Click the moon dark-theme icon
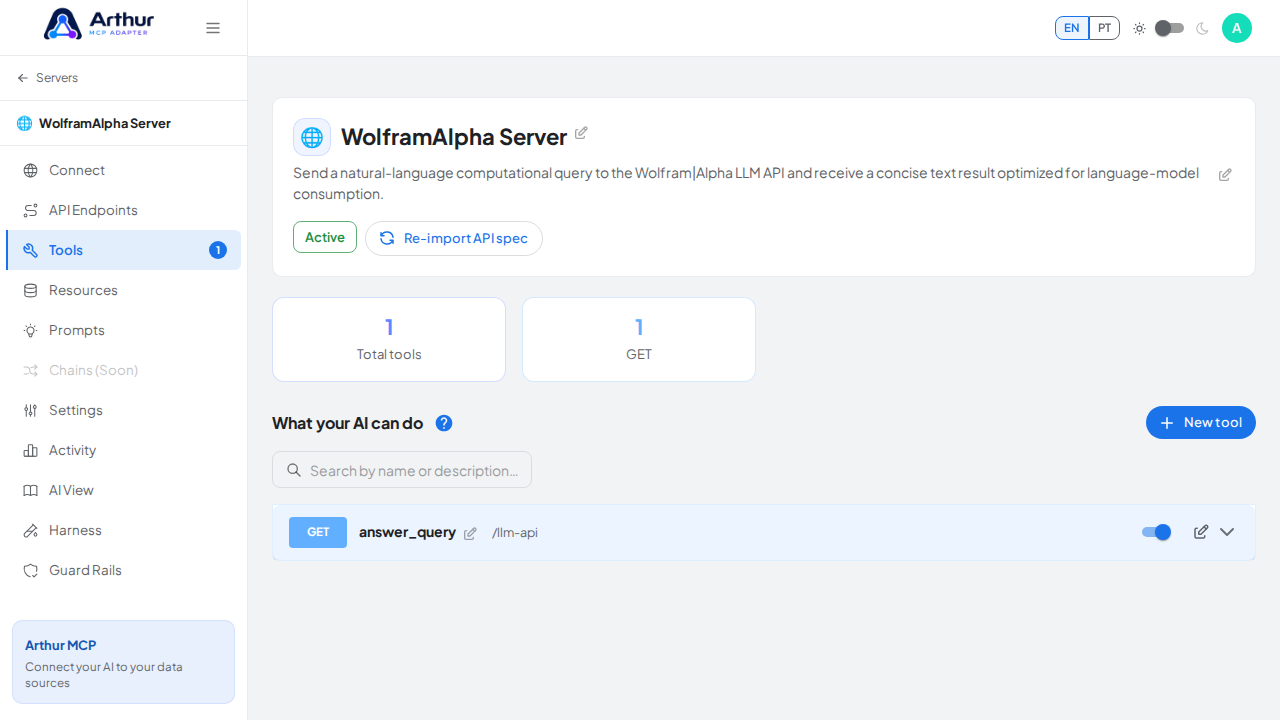Image resolution: width=1280 pixels, height=720 pixels. coord(1202,28)
